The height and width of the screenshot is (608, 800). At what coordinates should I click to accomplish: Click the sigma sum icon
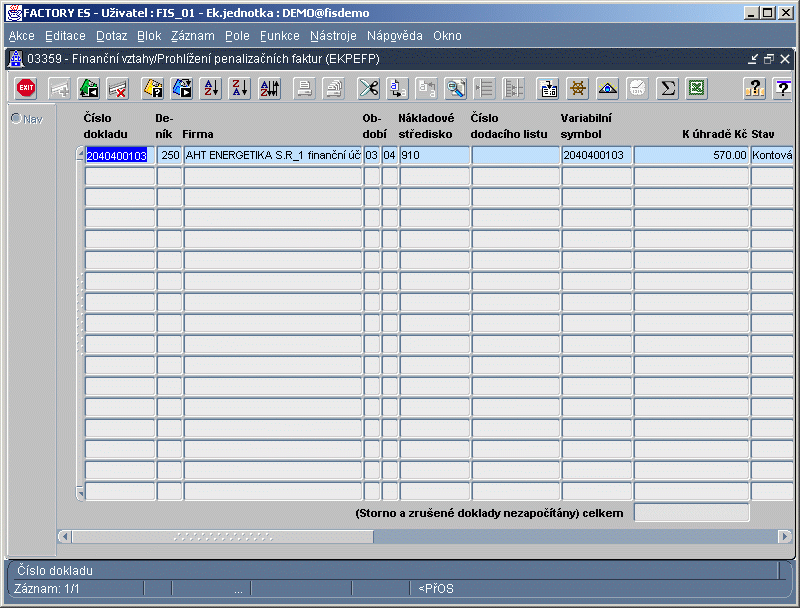(x=667, y=88)
